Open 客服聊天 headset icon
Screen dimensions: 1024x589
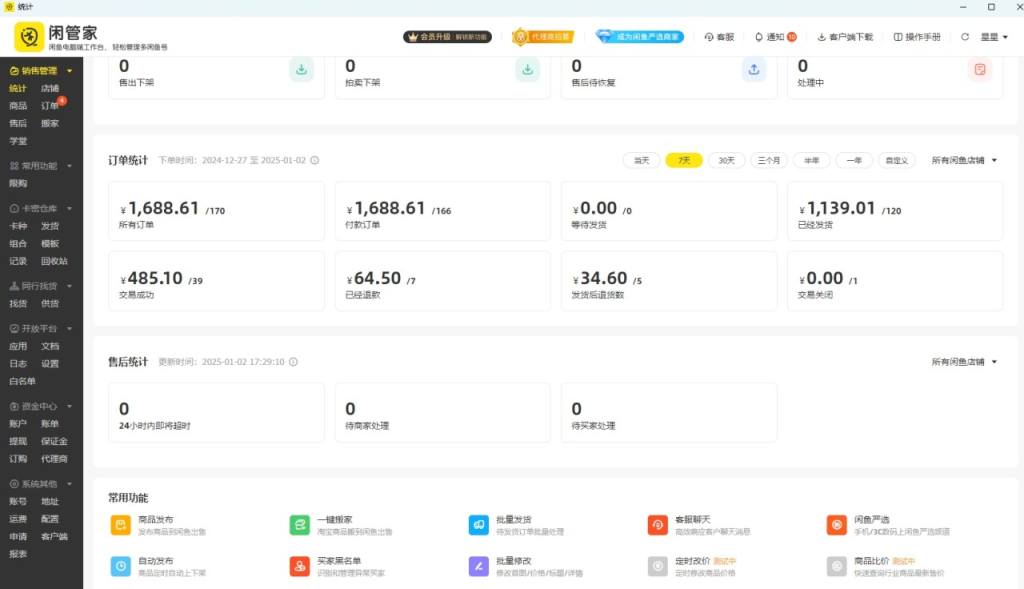pos(657,525)
